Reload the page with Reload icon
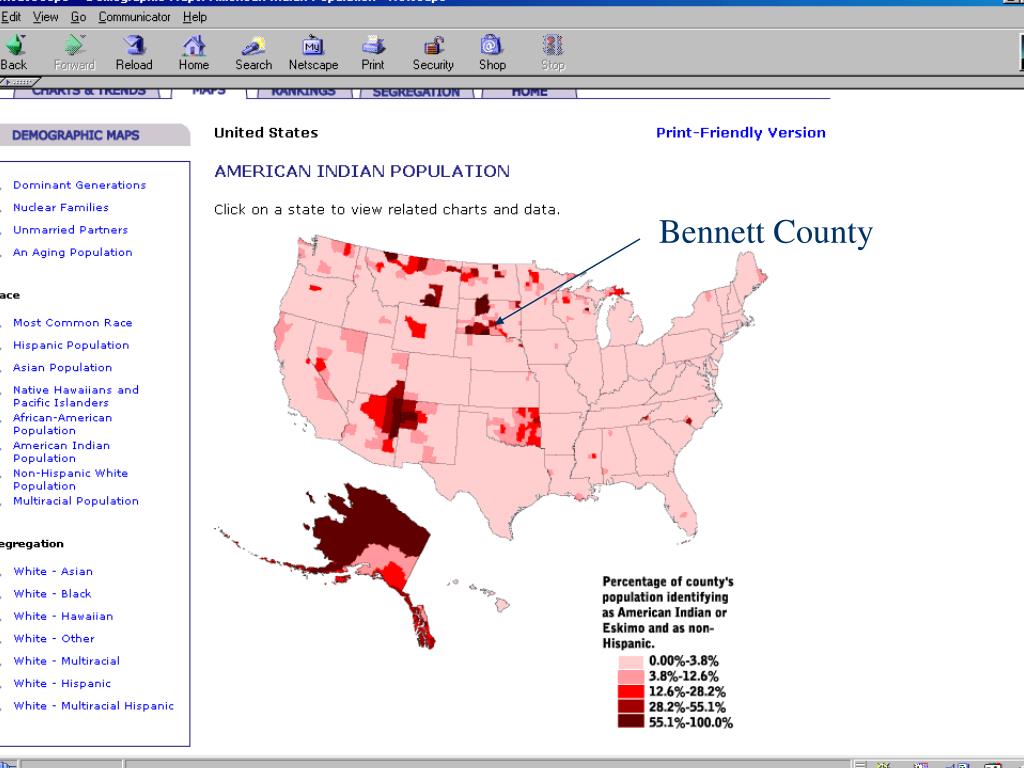 tap(134, 45)
